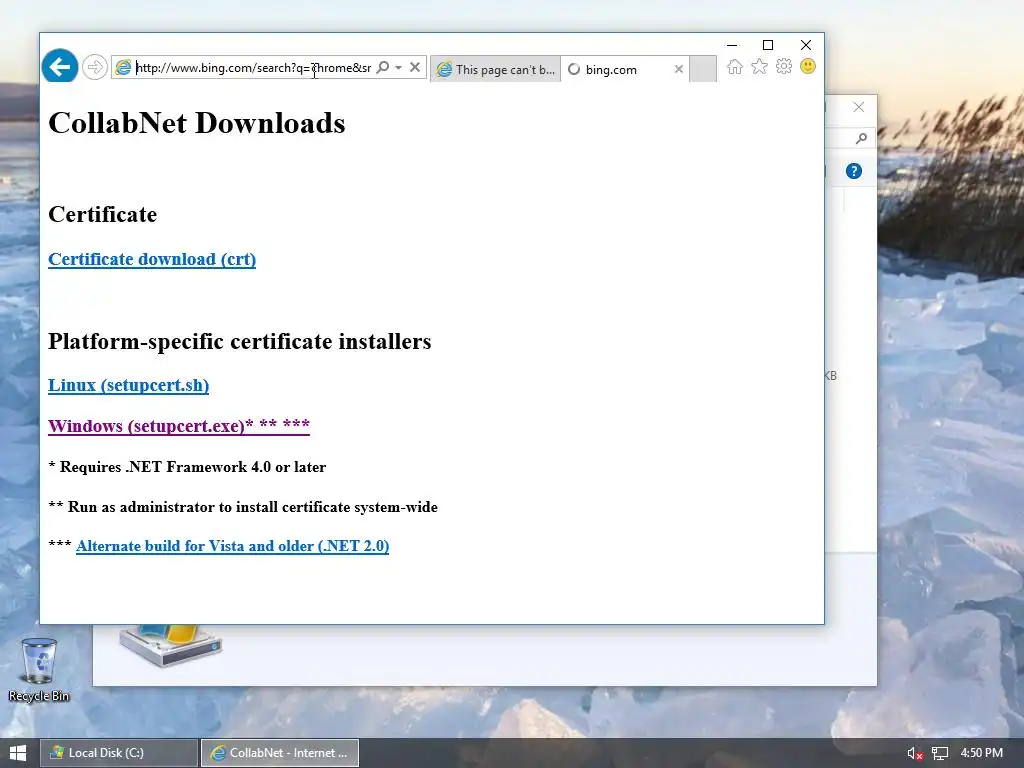Click '* Requires .NET Framework 4.0 or later' text

[x=187, y=467]
